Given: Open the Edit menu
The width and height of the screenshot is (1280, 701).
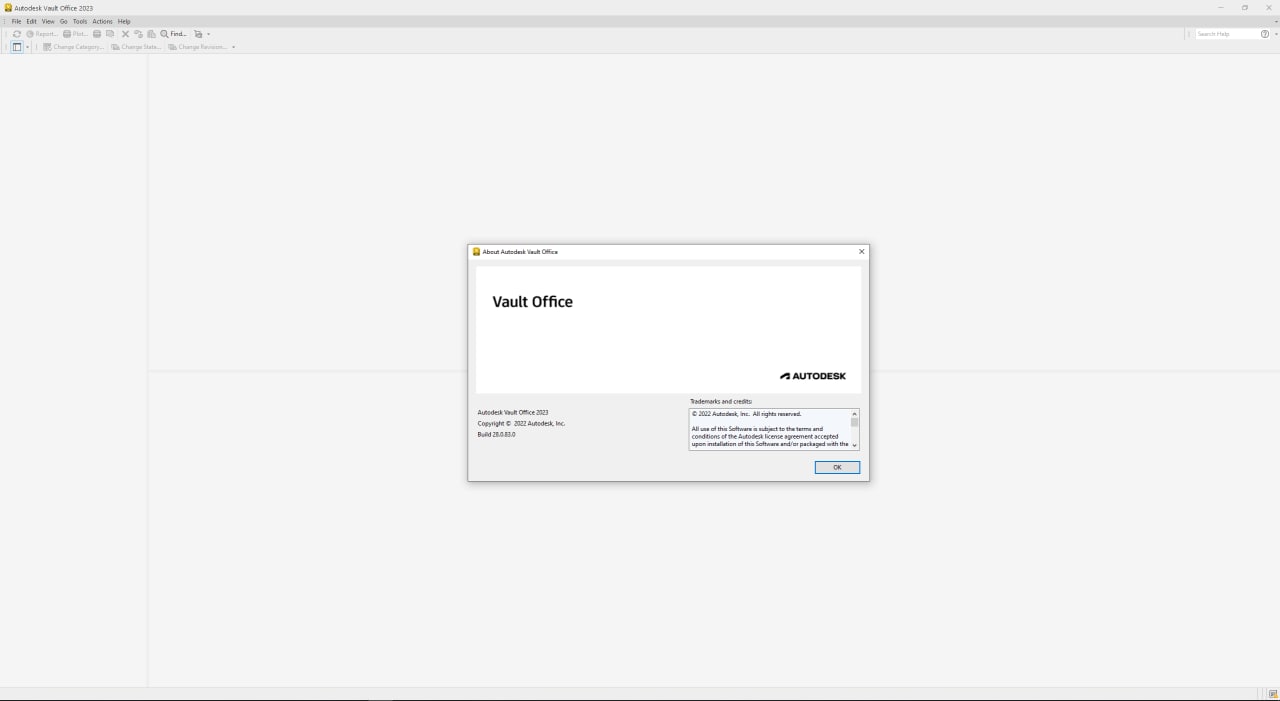Looking at the screenshot, I should coord(31,21).
